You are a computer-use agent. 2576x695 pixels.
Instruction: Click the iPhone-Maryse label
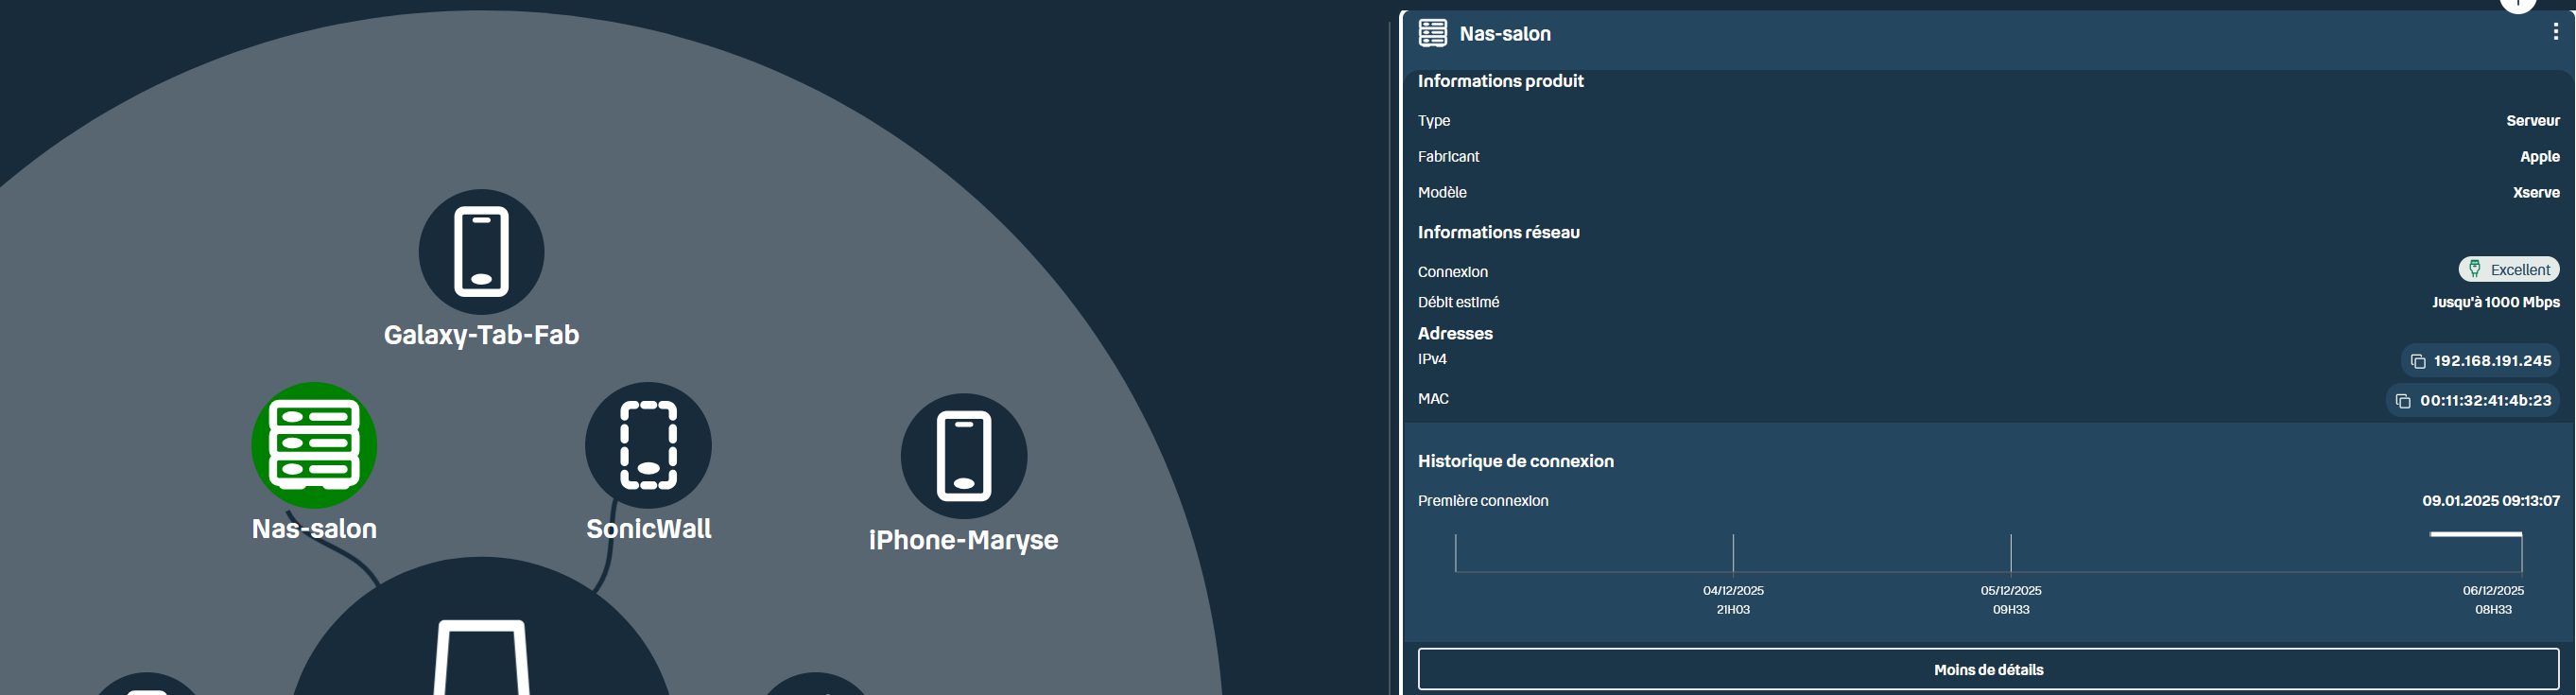[963, 540]
